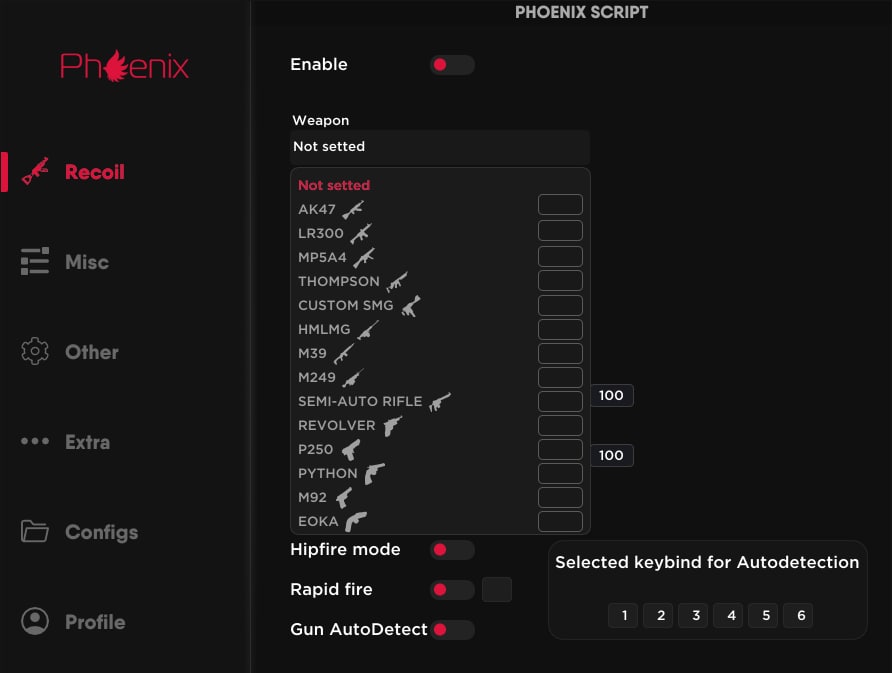Click the M249 gun icon

(x=353, y=378)
